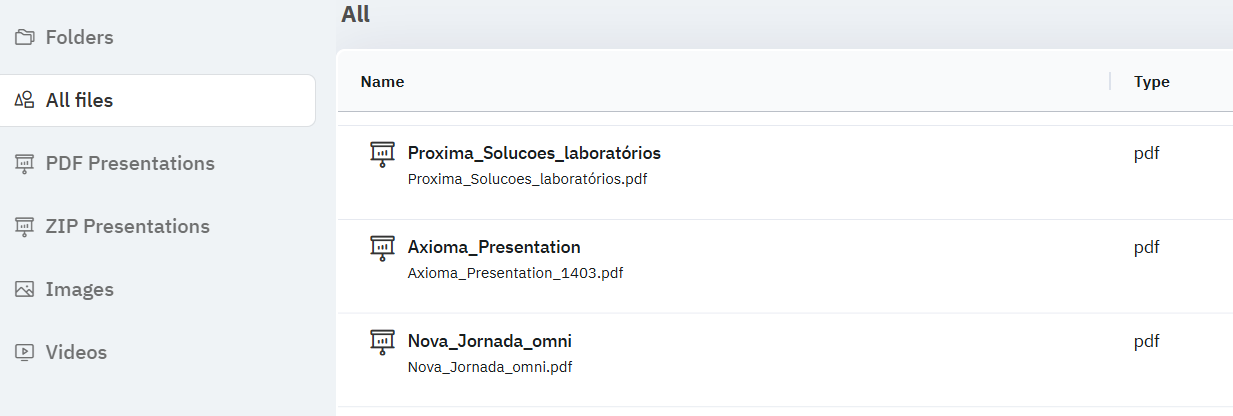Select the All files menu item
This screenshot has width=1233, height=416.
click(80, 100)
